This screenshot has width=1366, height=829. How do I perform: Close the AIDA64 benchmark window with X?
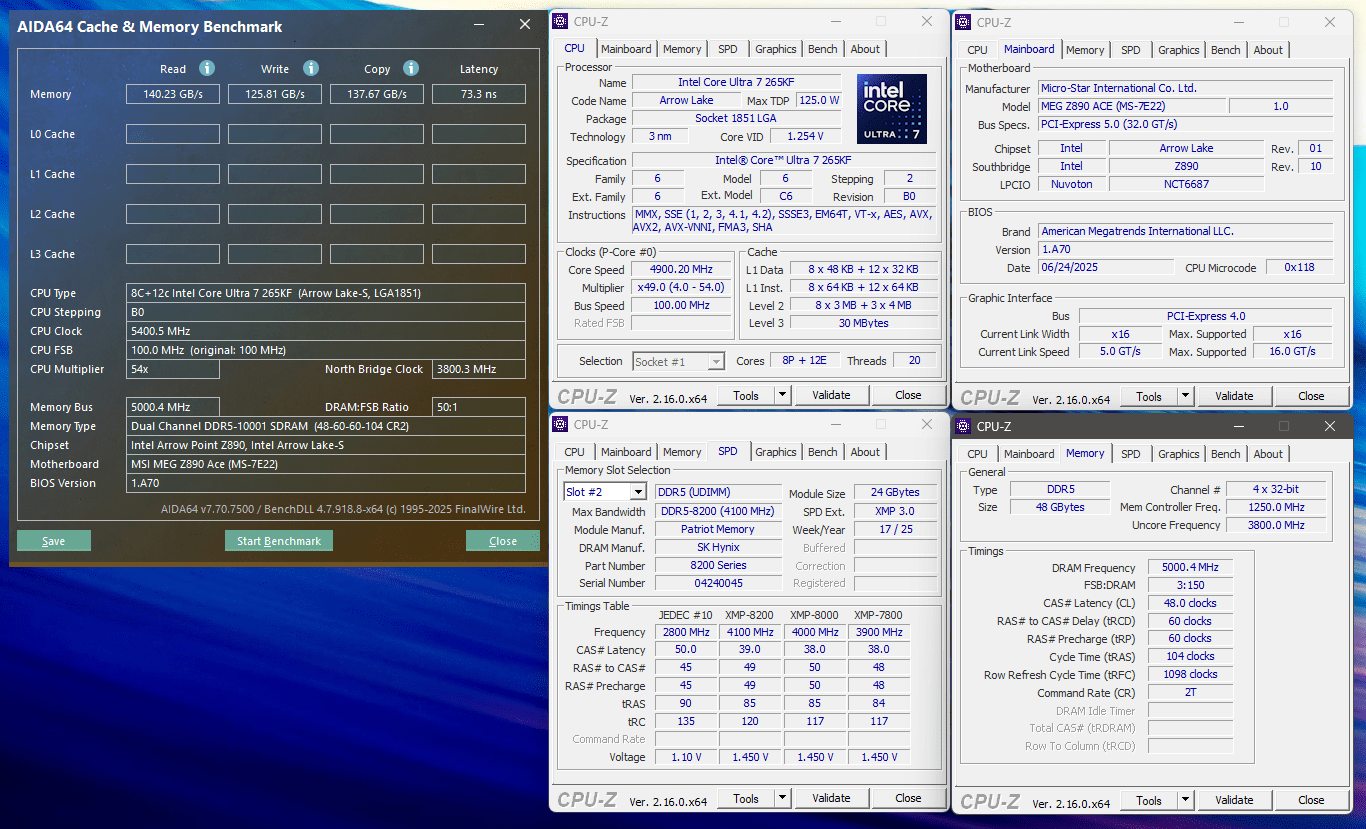(x=525, y=25)
